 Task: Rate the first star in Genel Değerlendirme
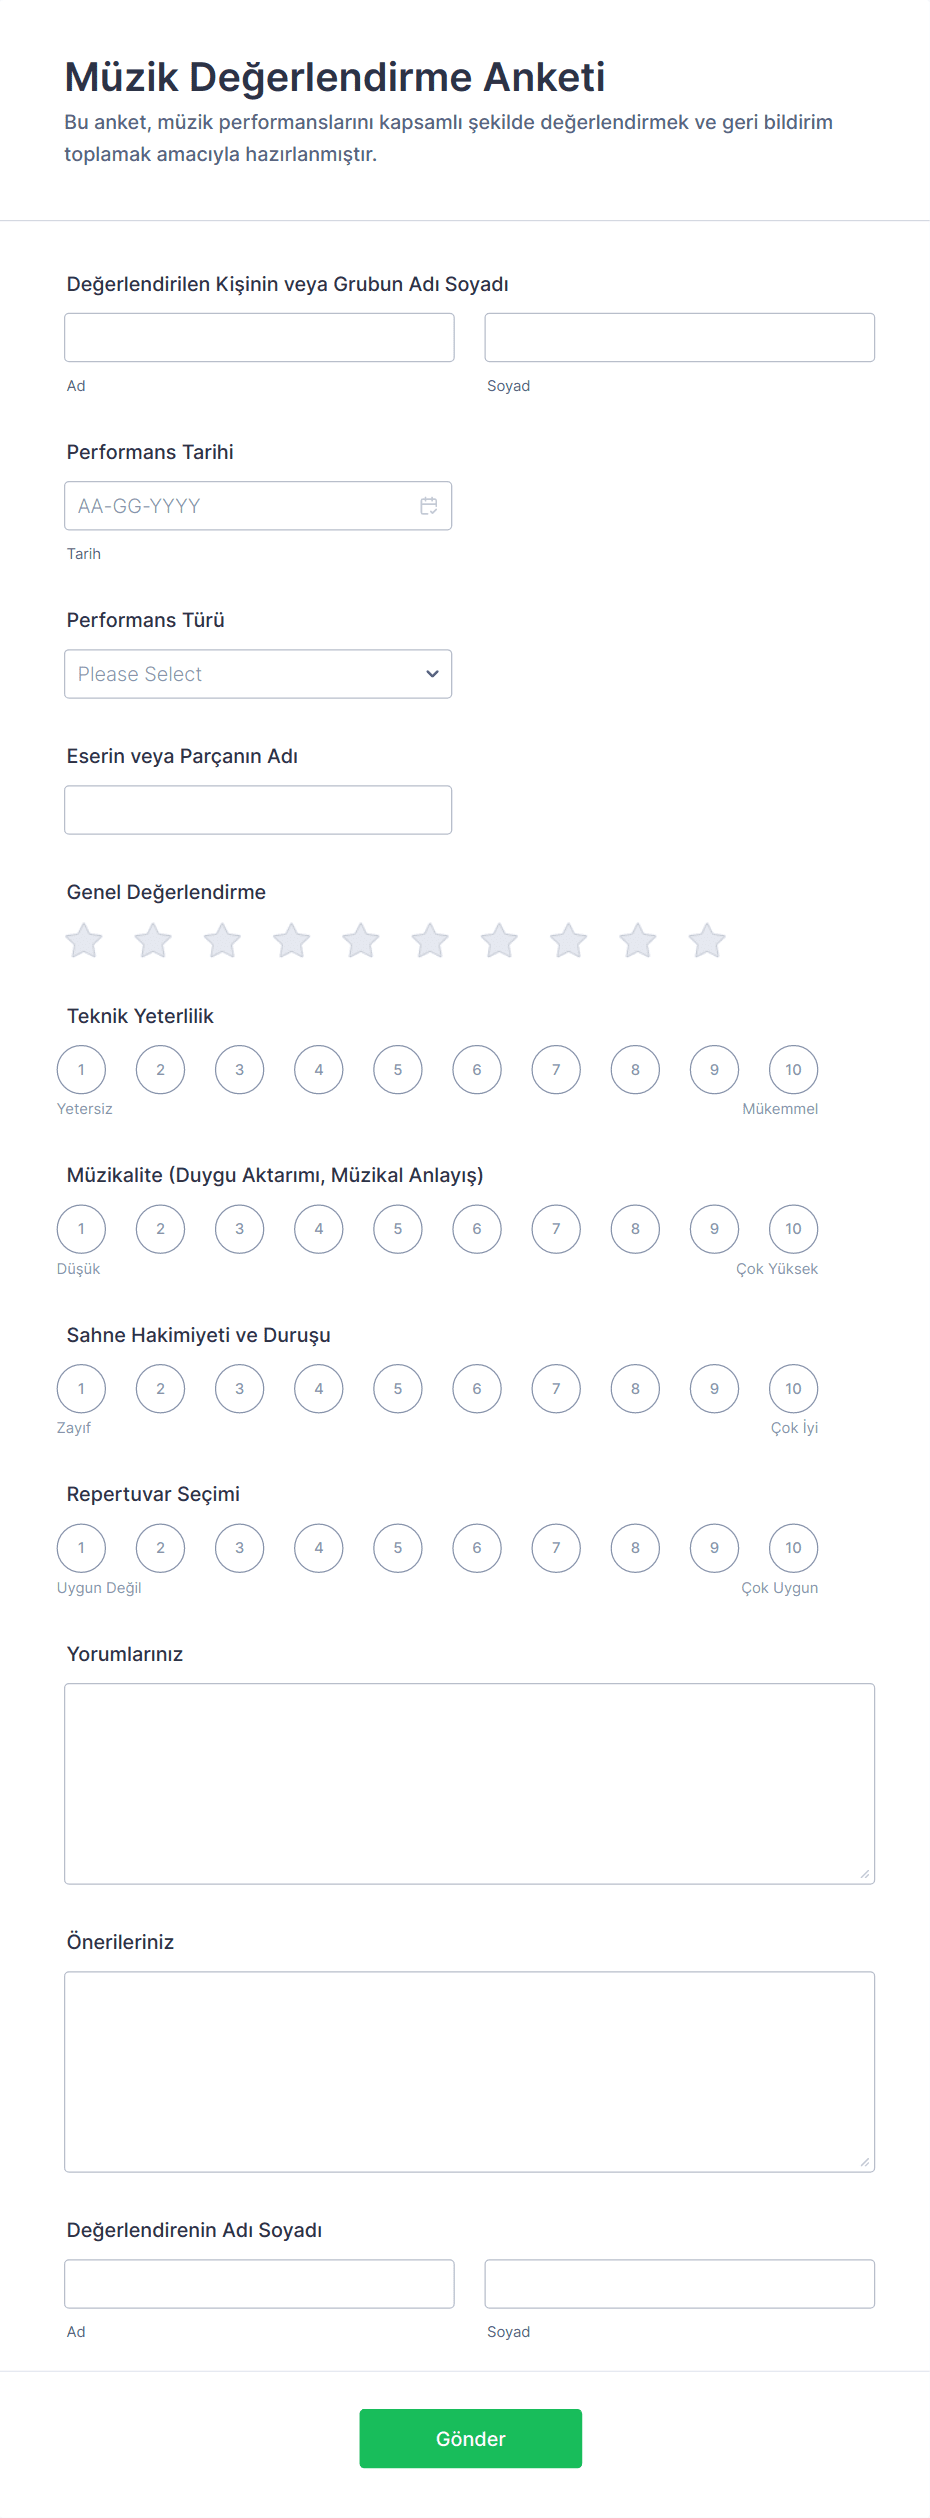(x=84, y=941)
